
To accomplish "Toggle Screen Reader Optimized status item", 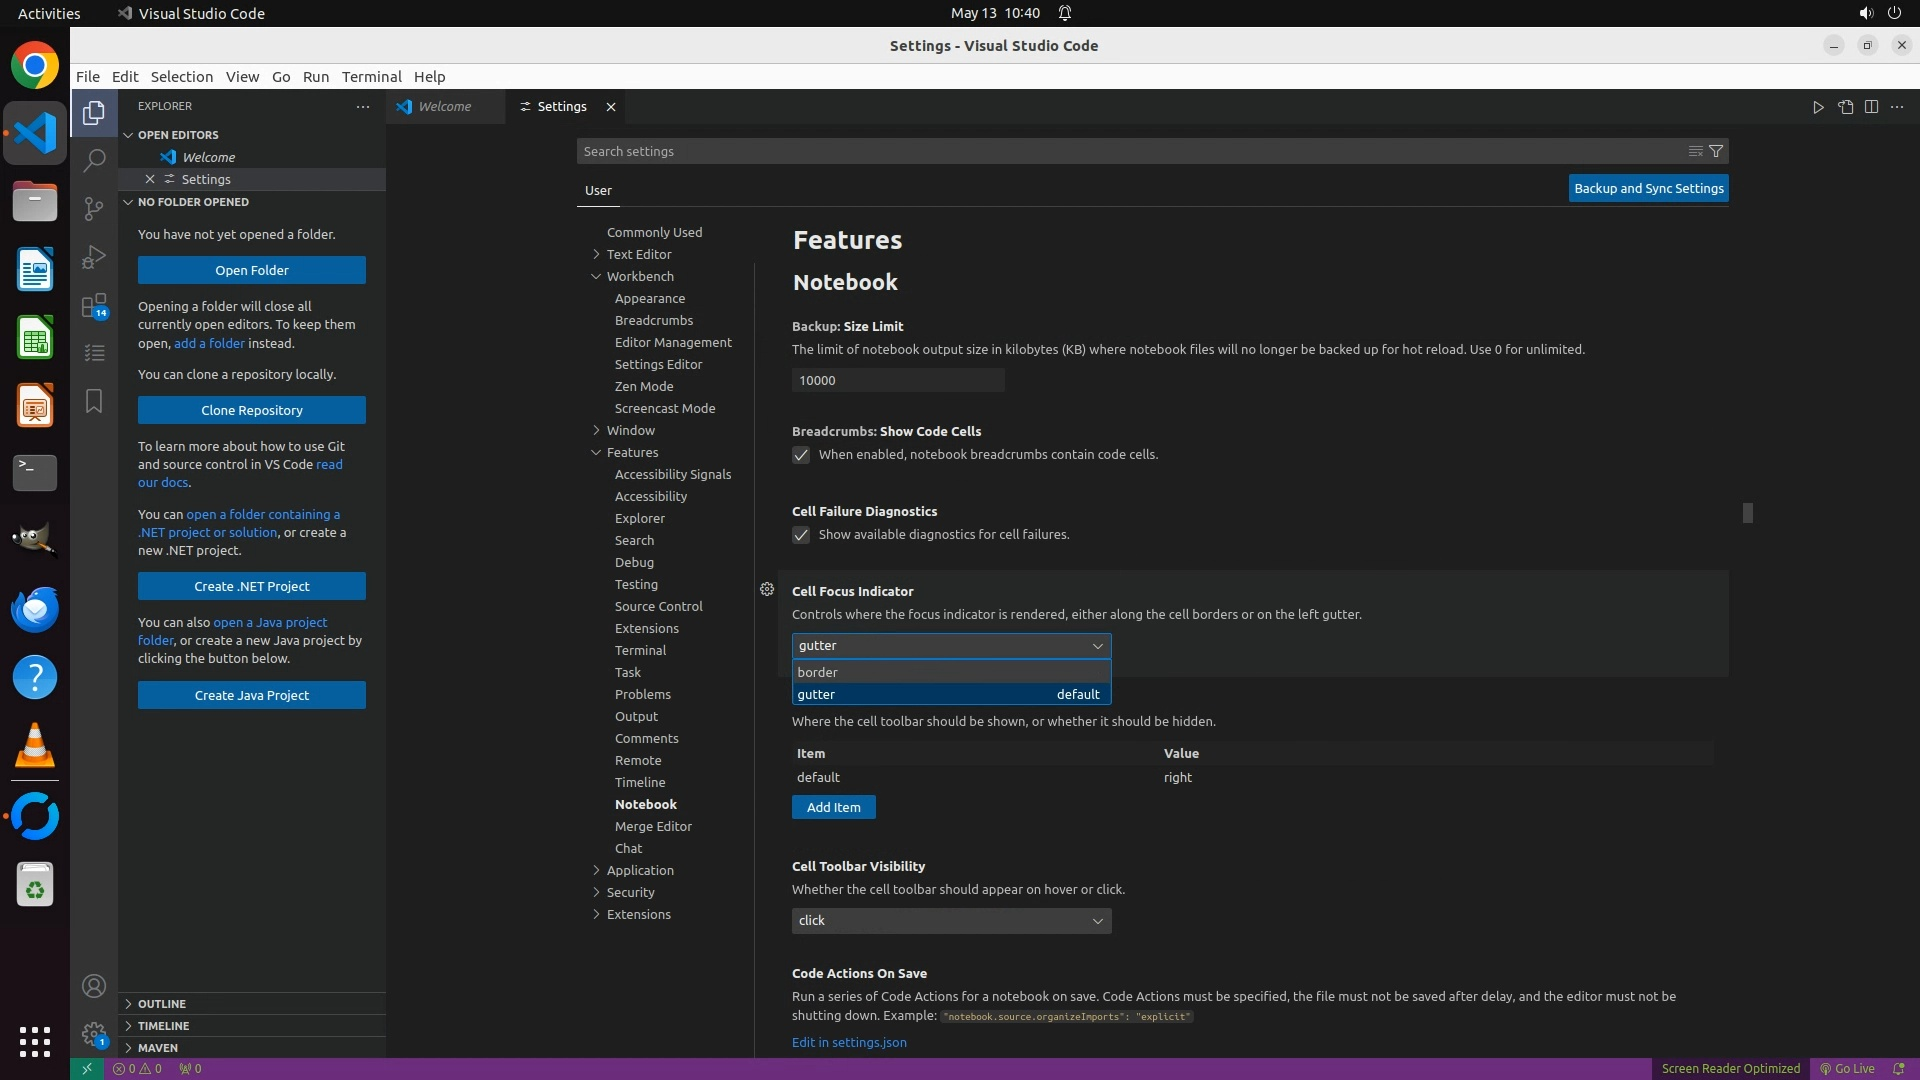I will [1730, 1068].
